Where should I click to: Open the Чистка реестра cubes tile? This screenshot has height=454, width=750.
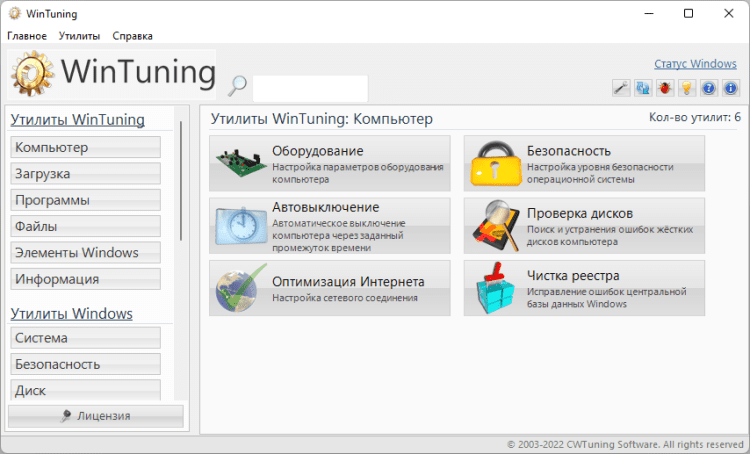[x=584, y=288]
